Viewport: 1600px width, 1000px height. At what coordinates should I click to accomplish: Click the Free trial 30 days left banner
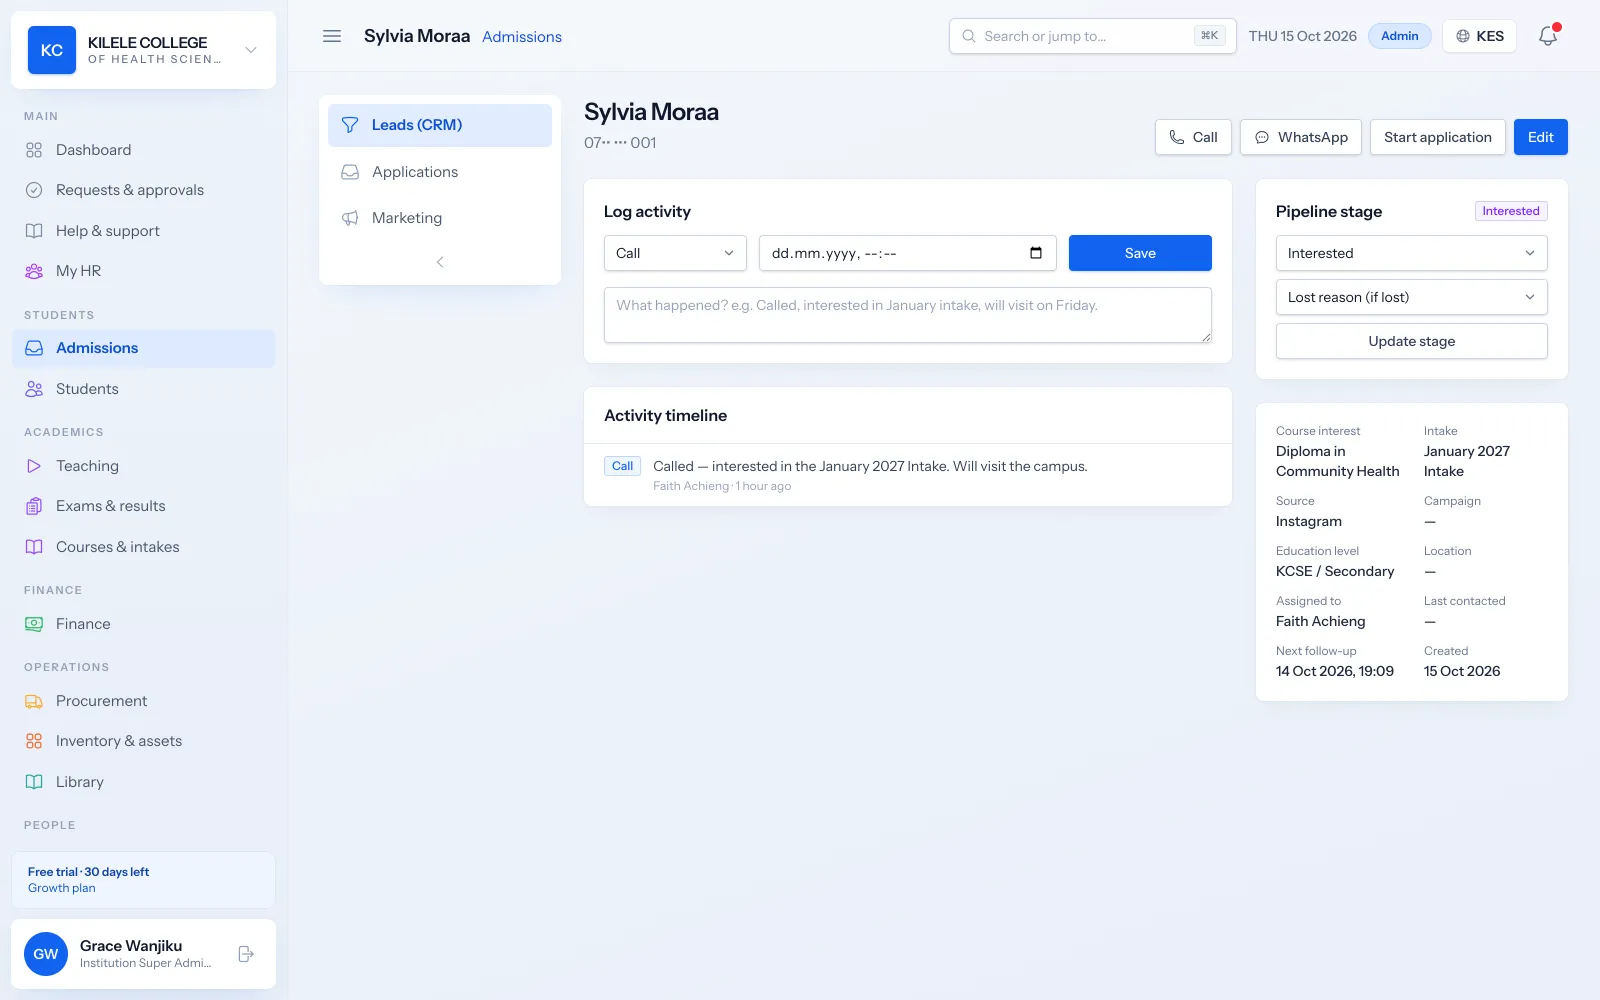tap(143, 880)
